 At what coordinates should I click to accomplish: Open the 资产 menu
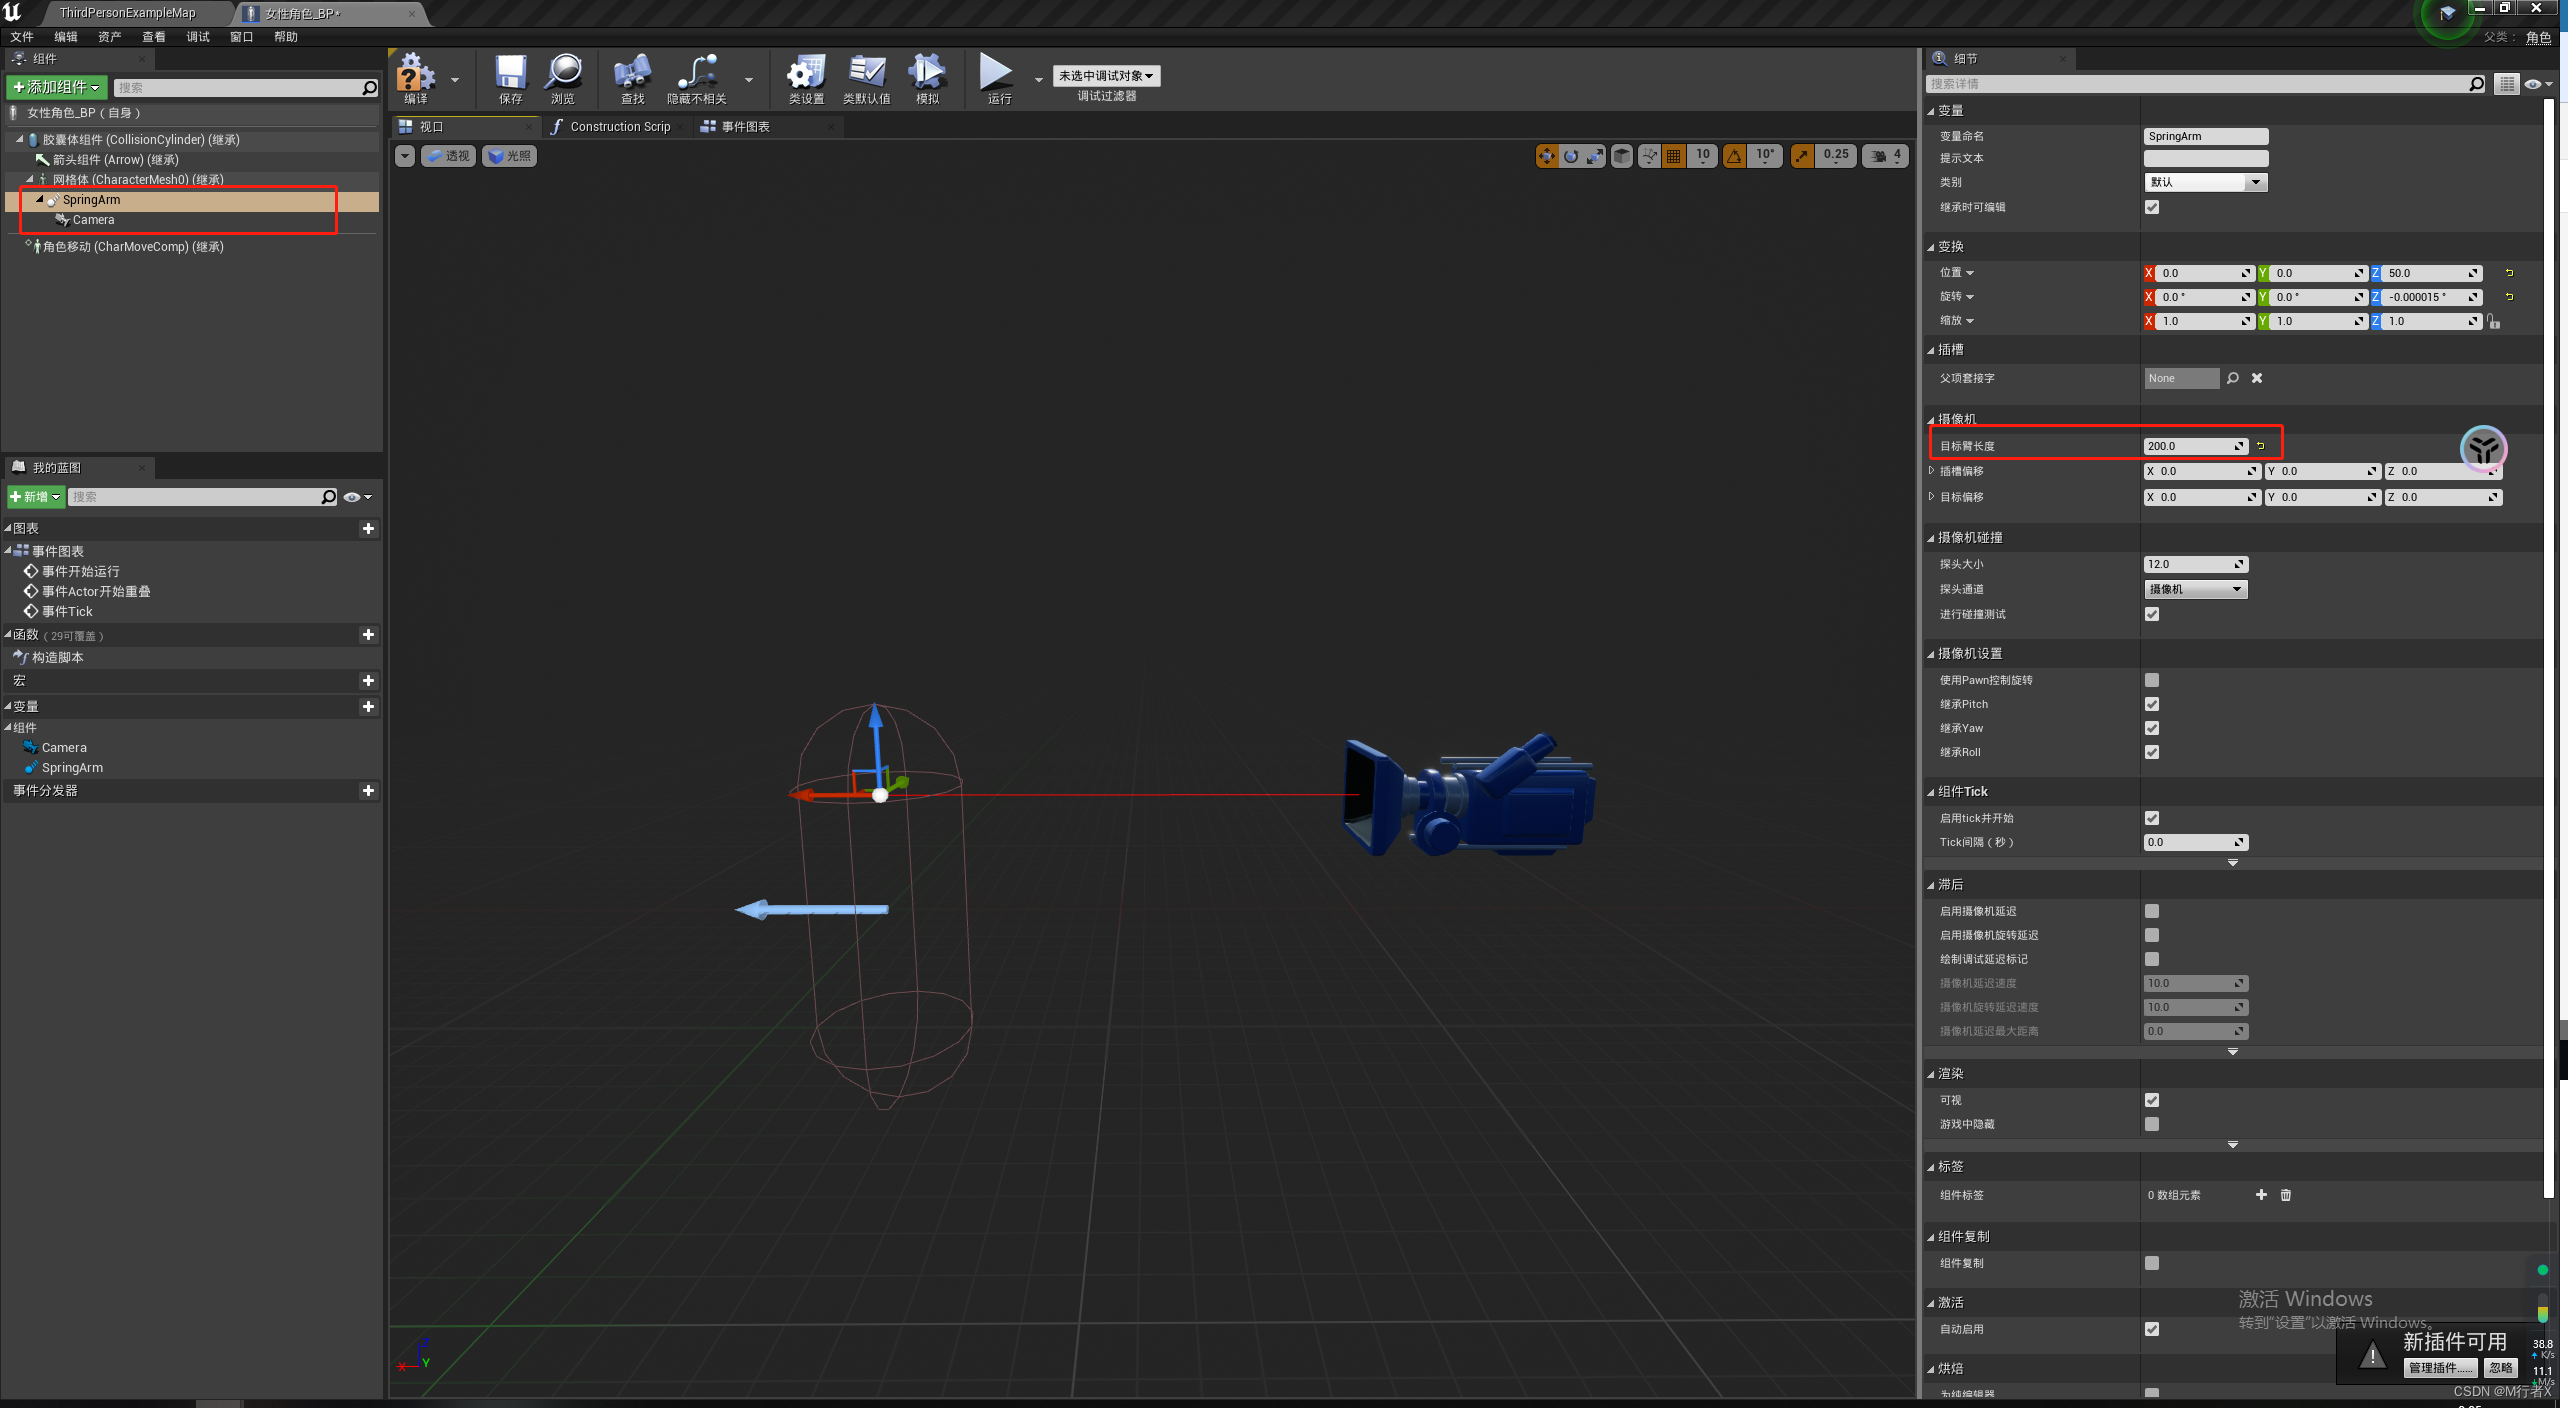click(110, 37)
